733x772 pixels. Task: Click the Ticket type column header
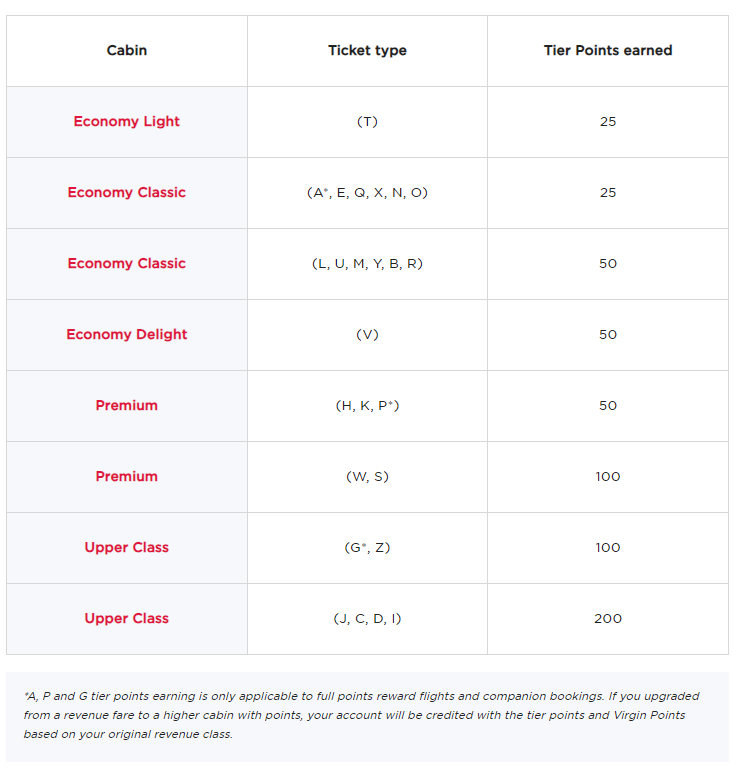[x=367, y=51]
